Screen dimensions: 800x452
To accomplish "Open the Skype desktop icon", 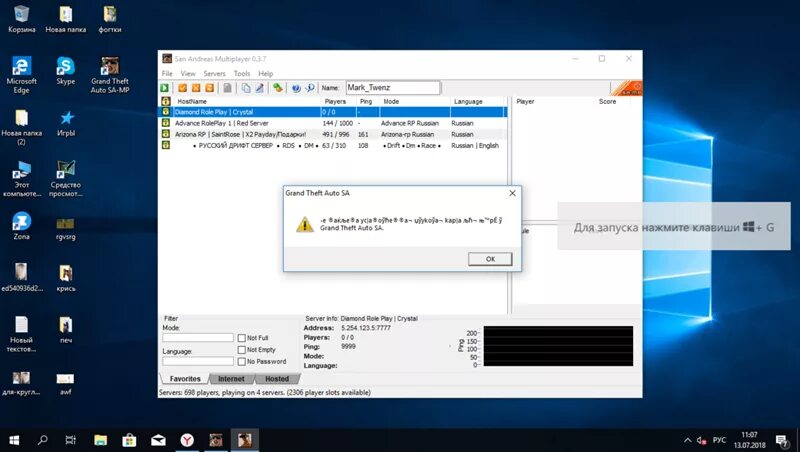I will [66, 70].
